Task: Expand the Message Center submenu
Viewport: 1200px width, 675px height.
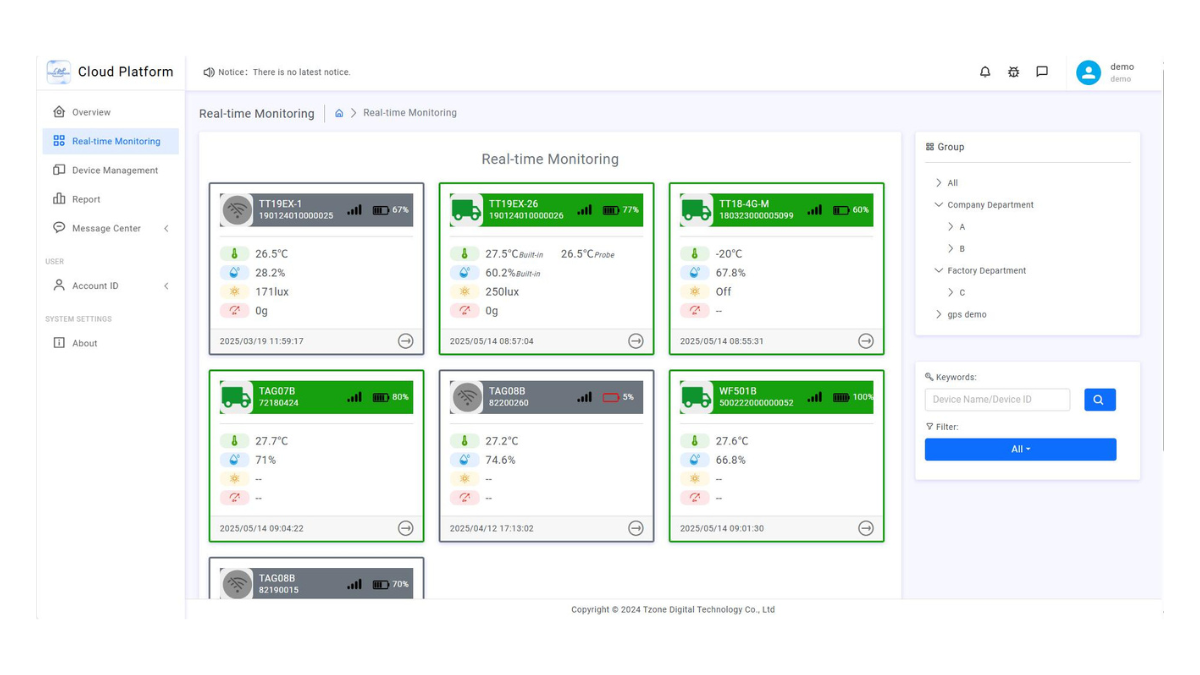Action: tap(166, 229)
